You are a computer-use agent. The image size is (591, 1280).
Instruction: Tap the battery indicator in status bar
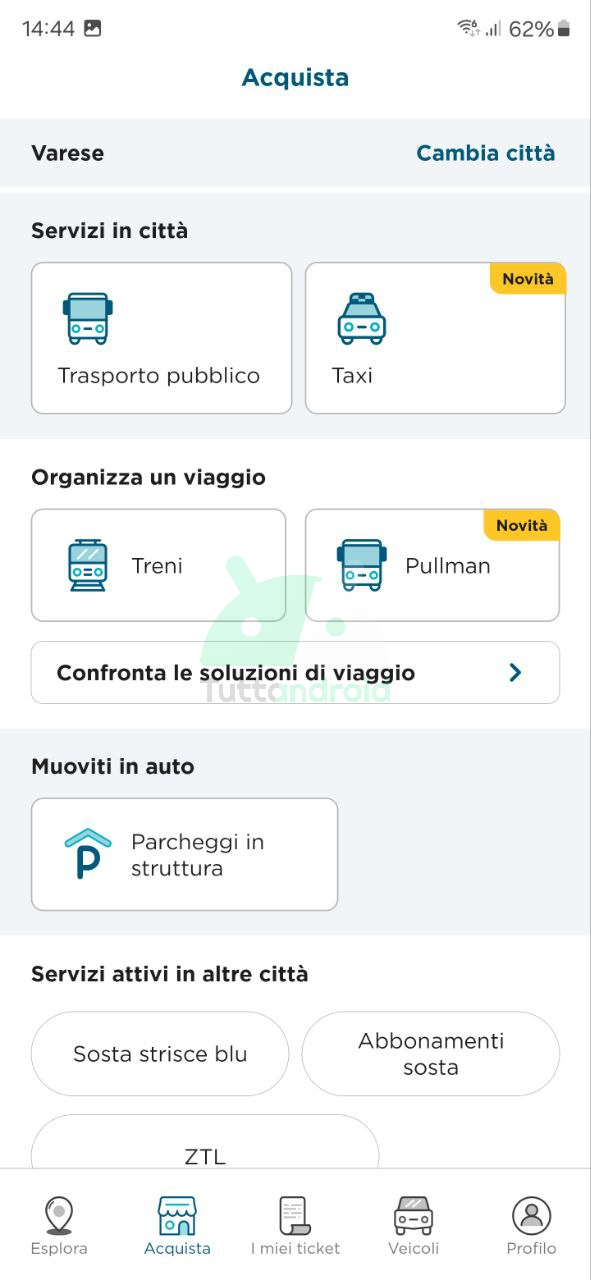pos(564,29)
